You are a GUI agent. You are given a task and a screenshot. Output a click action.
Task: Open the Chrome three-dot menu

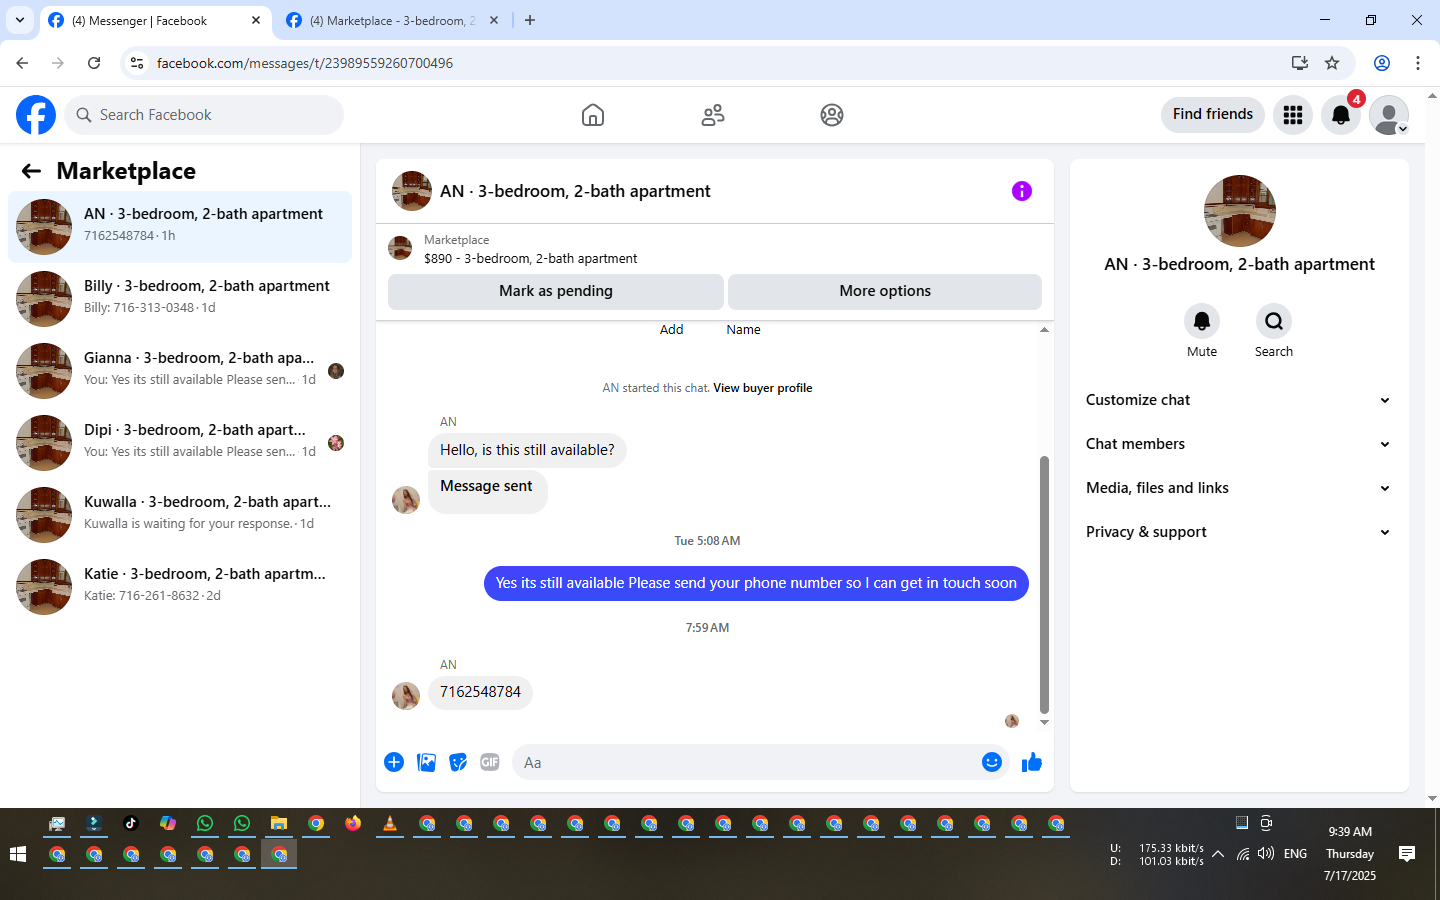[x=1418, y=63]
